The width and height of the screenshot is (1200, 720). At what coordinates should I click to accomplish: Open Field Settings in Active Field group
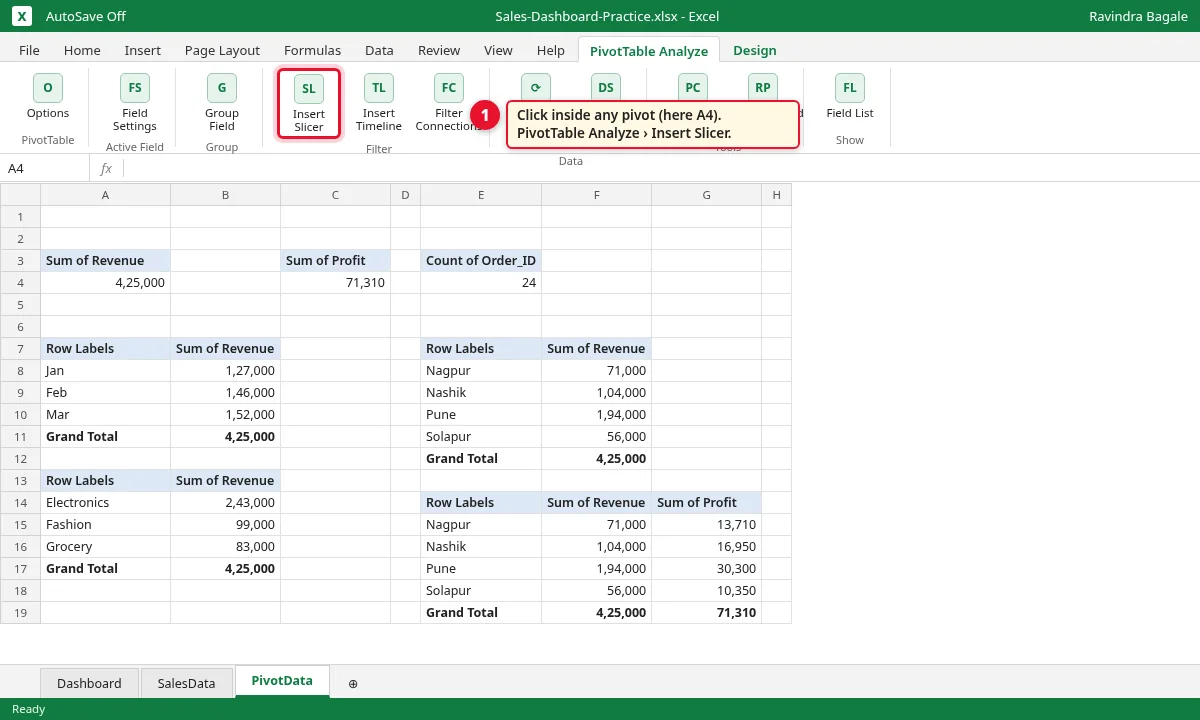(x=135, y=104)
